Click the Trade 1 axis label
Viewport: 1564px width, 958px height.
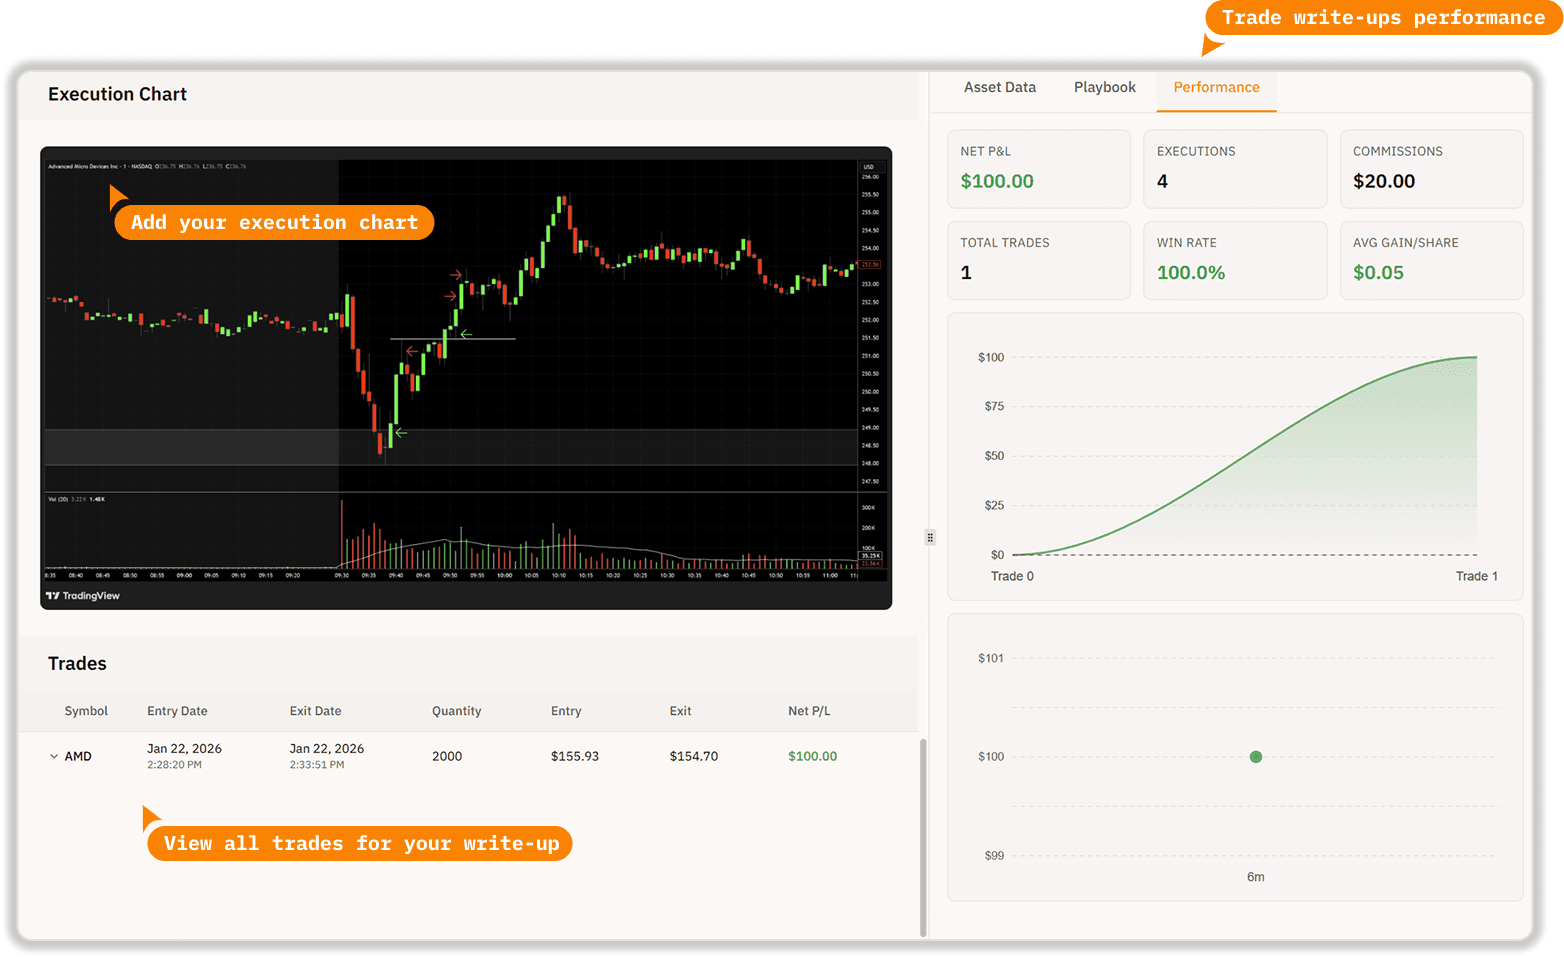(x=1476, y=576)
